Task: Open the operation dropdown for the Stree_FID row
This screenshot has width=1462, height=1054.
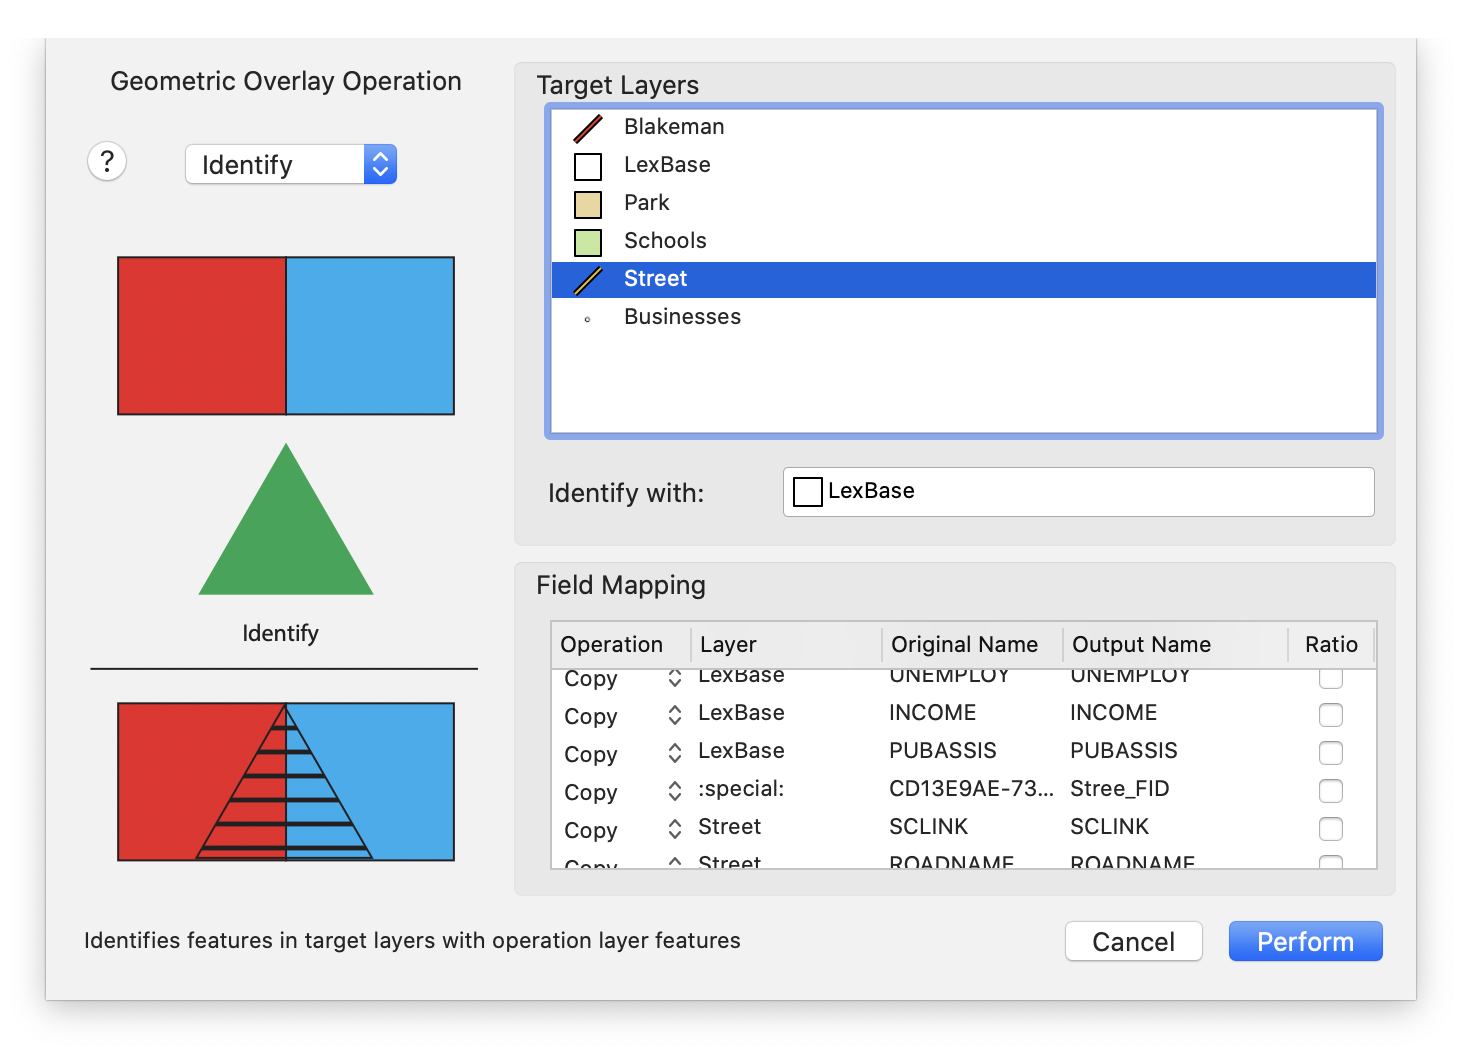Action: (x=675, y=792)
